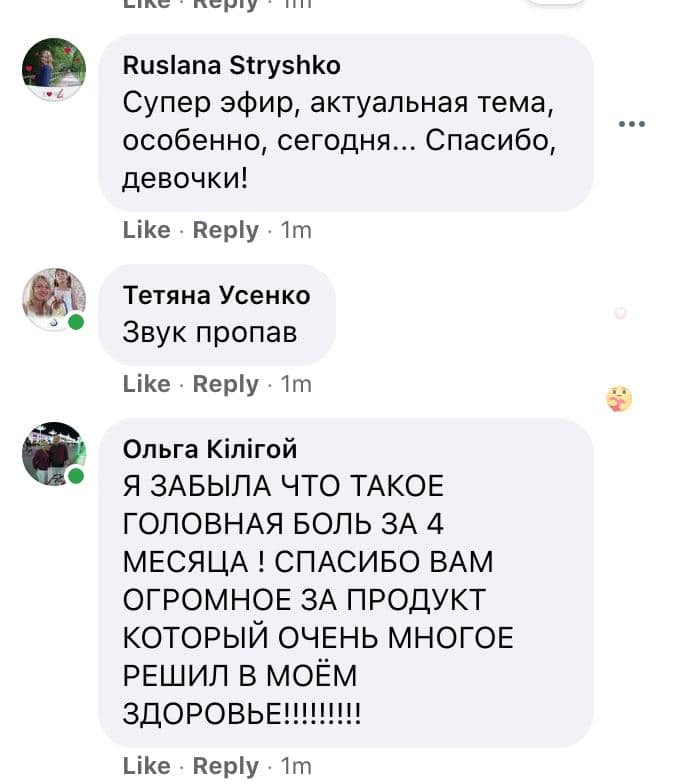Screen dimensions: 686x784
Task: Click the 1m timestamp under Ольга's comment
Action: (296, 766)
